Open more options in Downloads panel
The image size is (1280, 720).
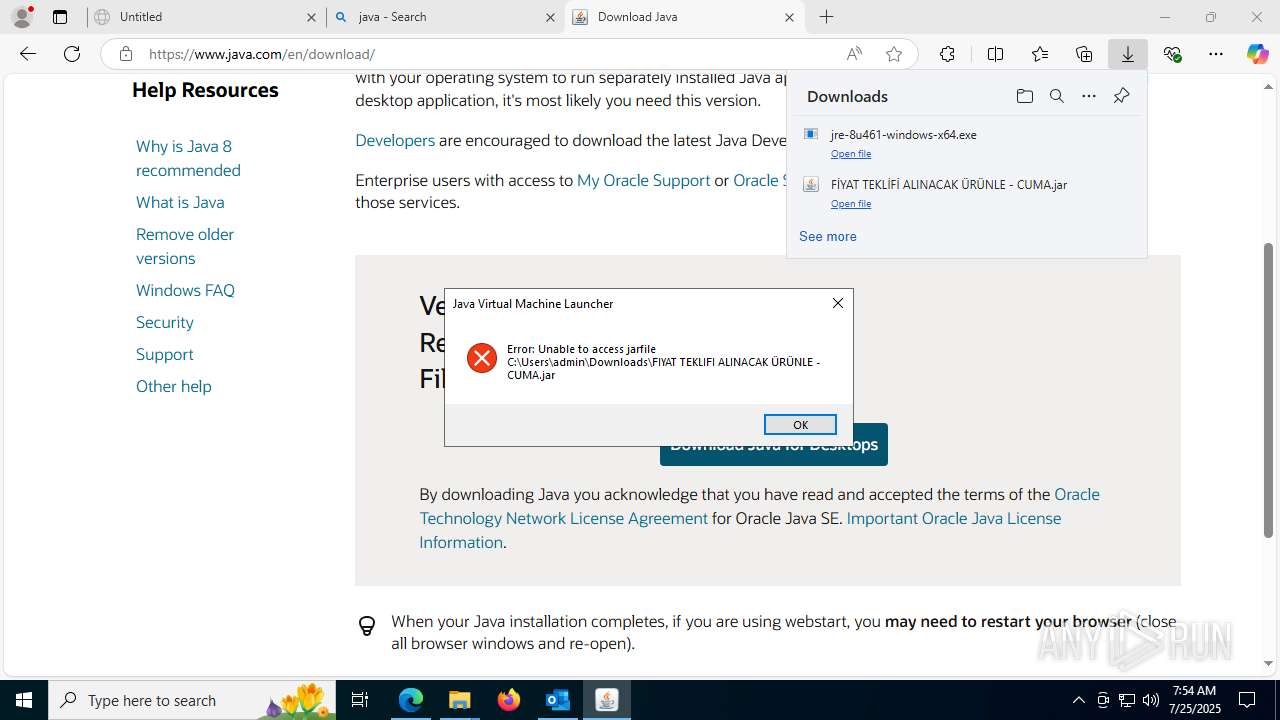[x=1089, y=96]
